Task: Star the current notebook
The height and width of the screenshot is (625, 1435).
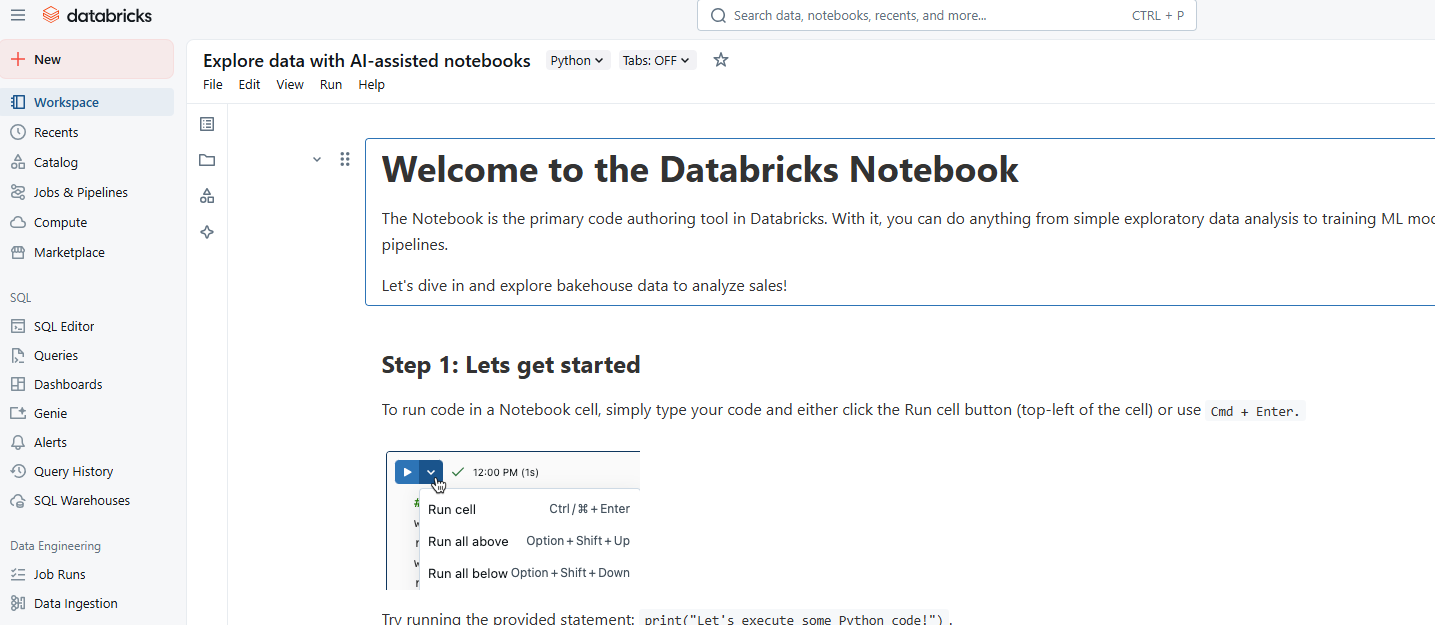Action: point(720,60)
